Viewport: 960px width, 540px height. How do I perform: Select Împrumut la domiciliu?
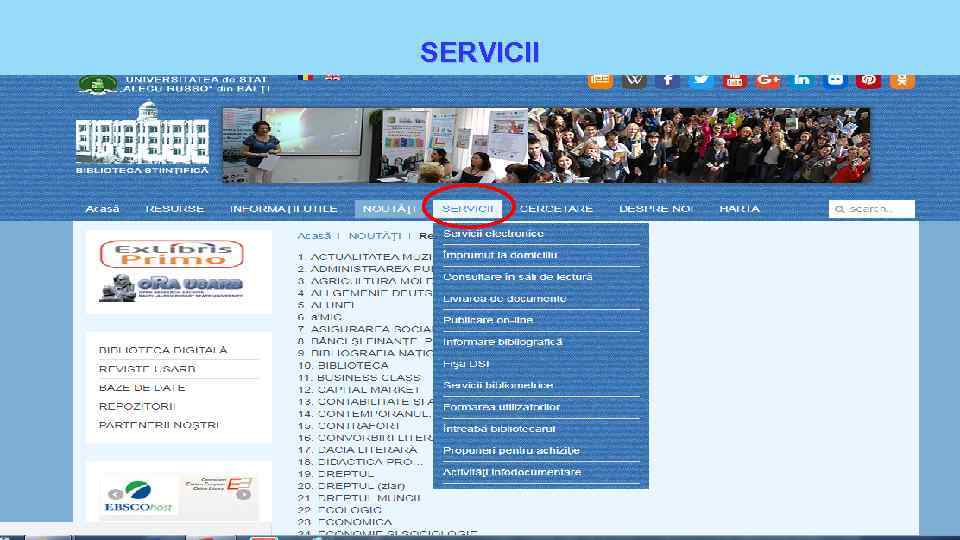coord(500,255)
